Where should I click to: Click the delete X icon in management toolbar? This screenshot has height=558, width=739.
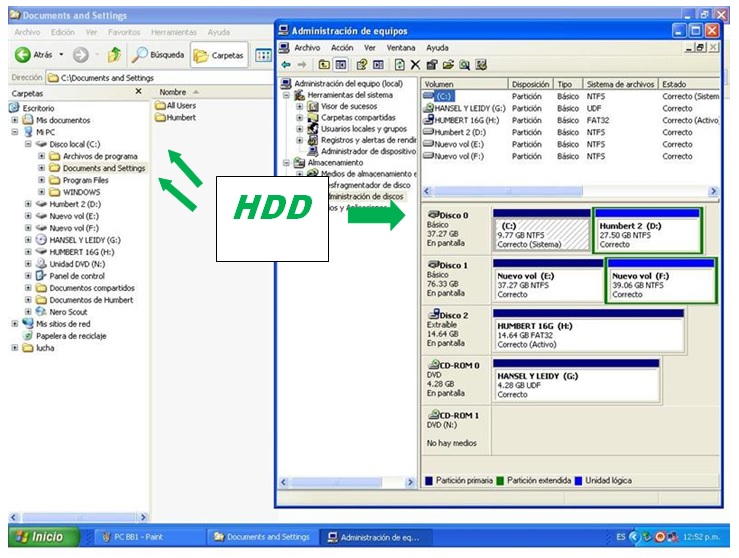click(415, 65)
